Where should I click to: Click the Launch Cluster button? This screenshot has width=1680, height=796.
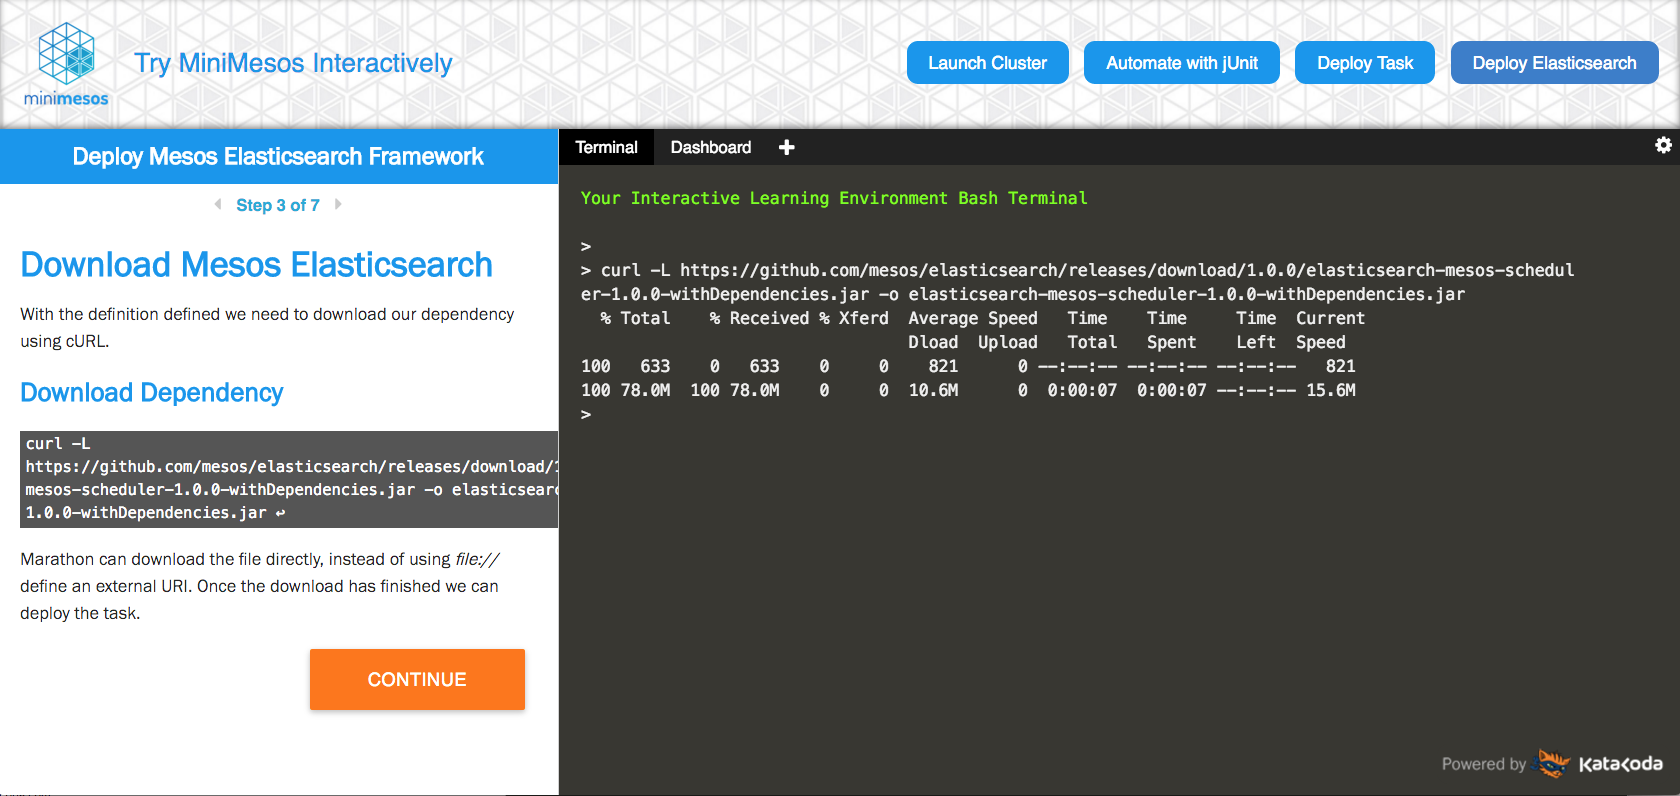[987, 63]
